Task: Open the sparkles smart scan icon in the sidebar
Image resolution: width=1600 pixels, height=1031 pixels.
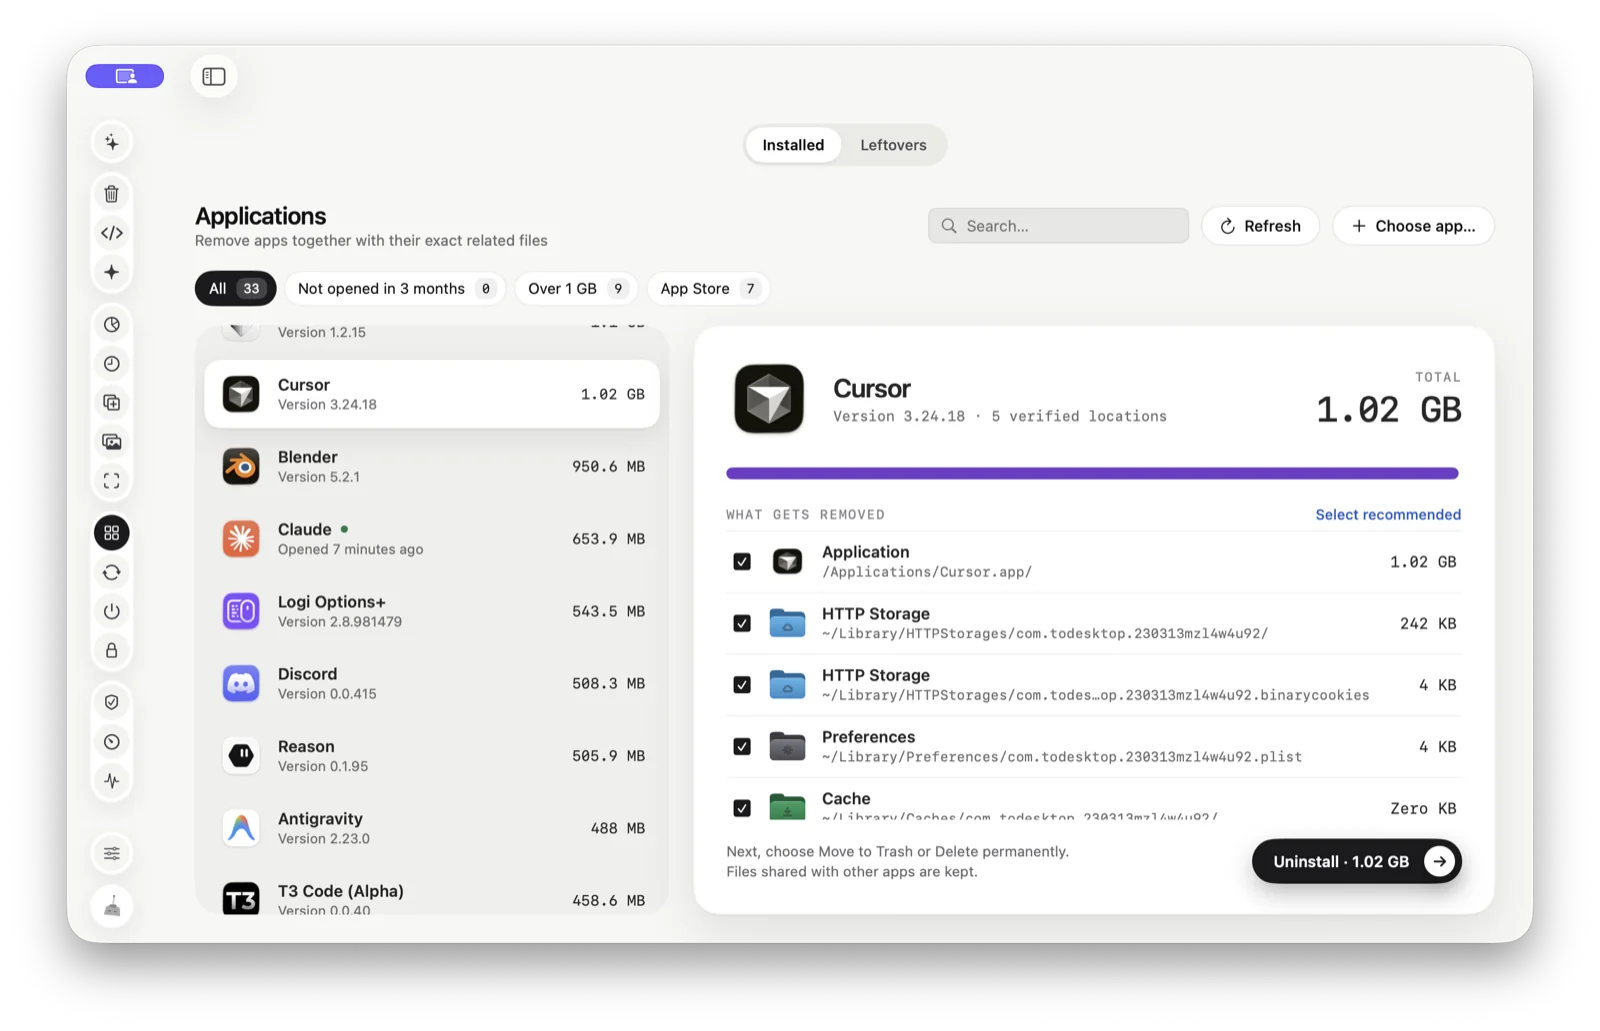Action: (112, 142)
